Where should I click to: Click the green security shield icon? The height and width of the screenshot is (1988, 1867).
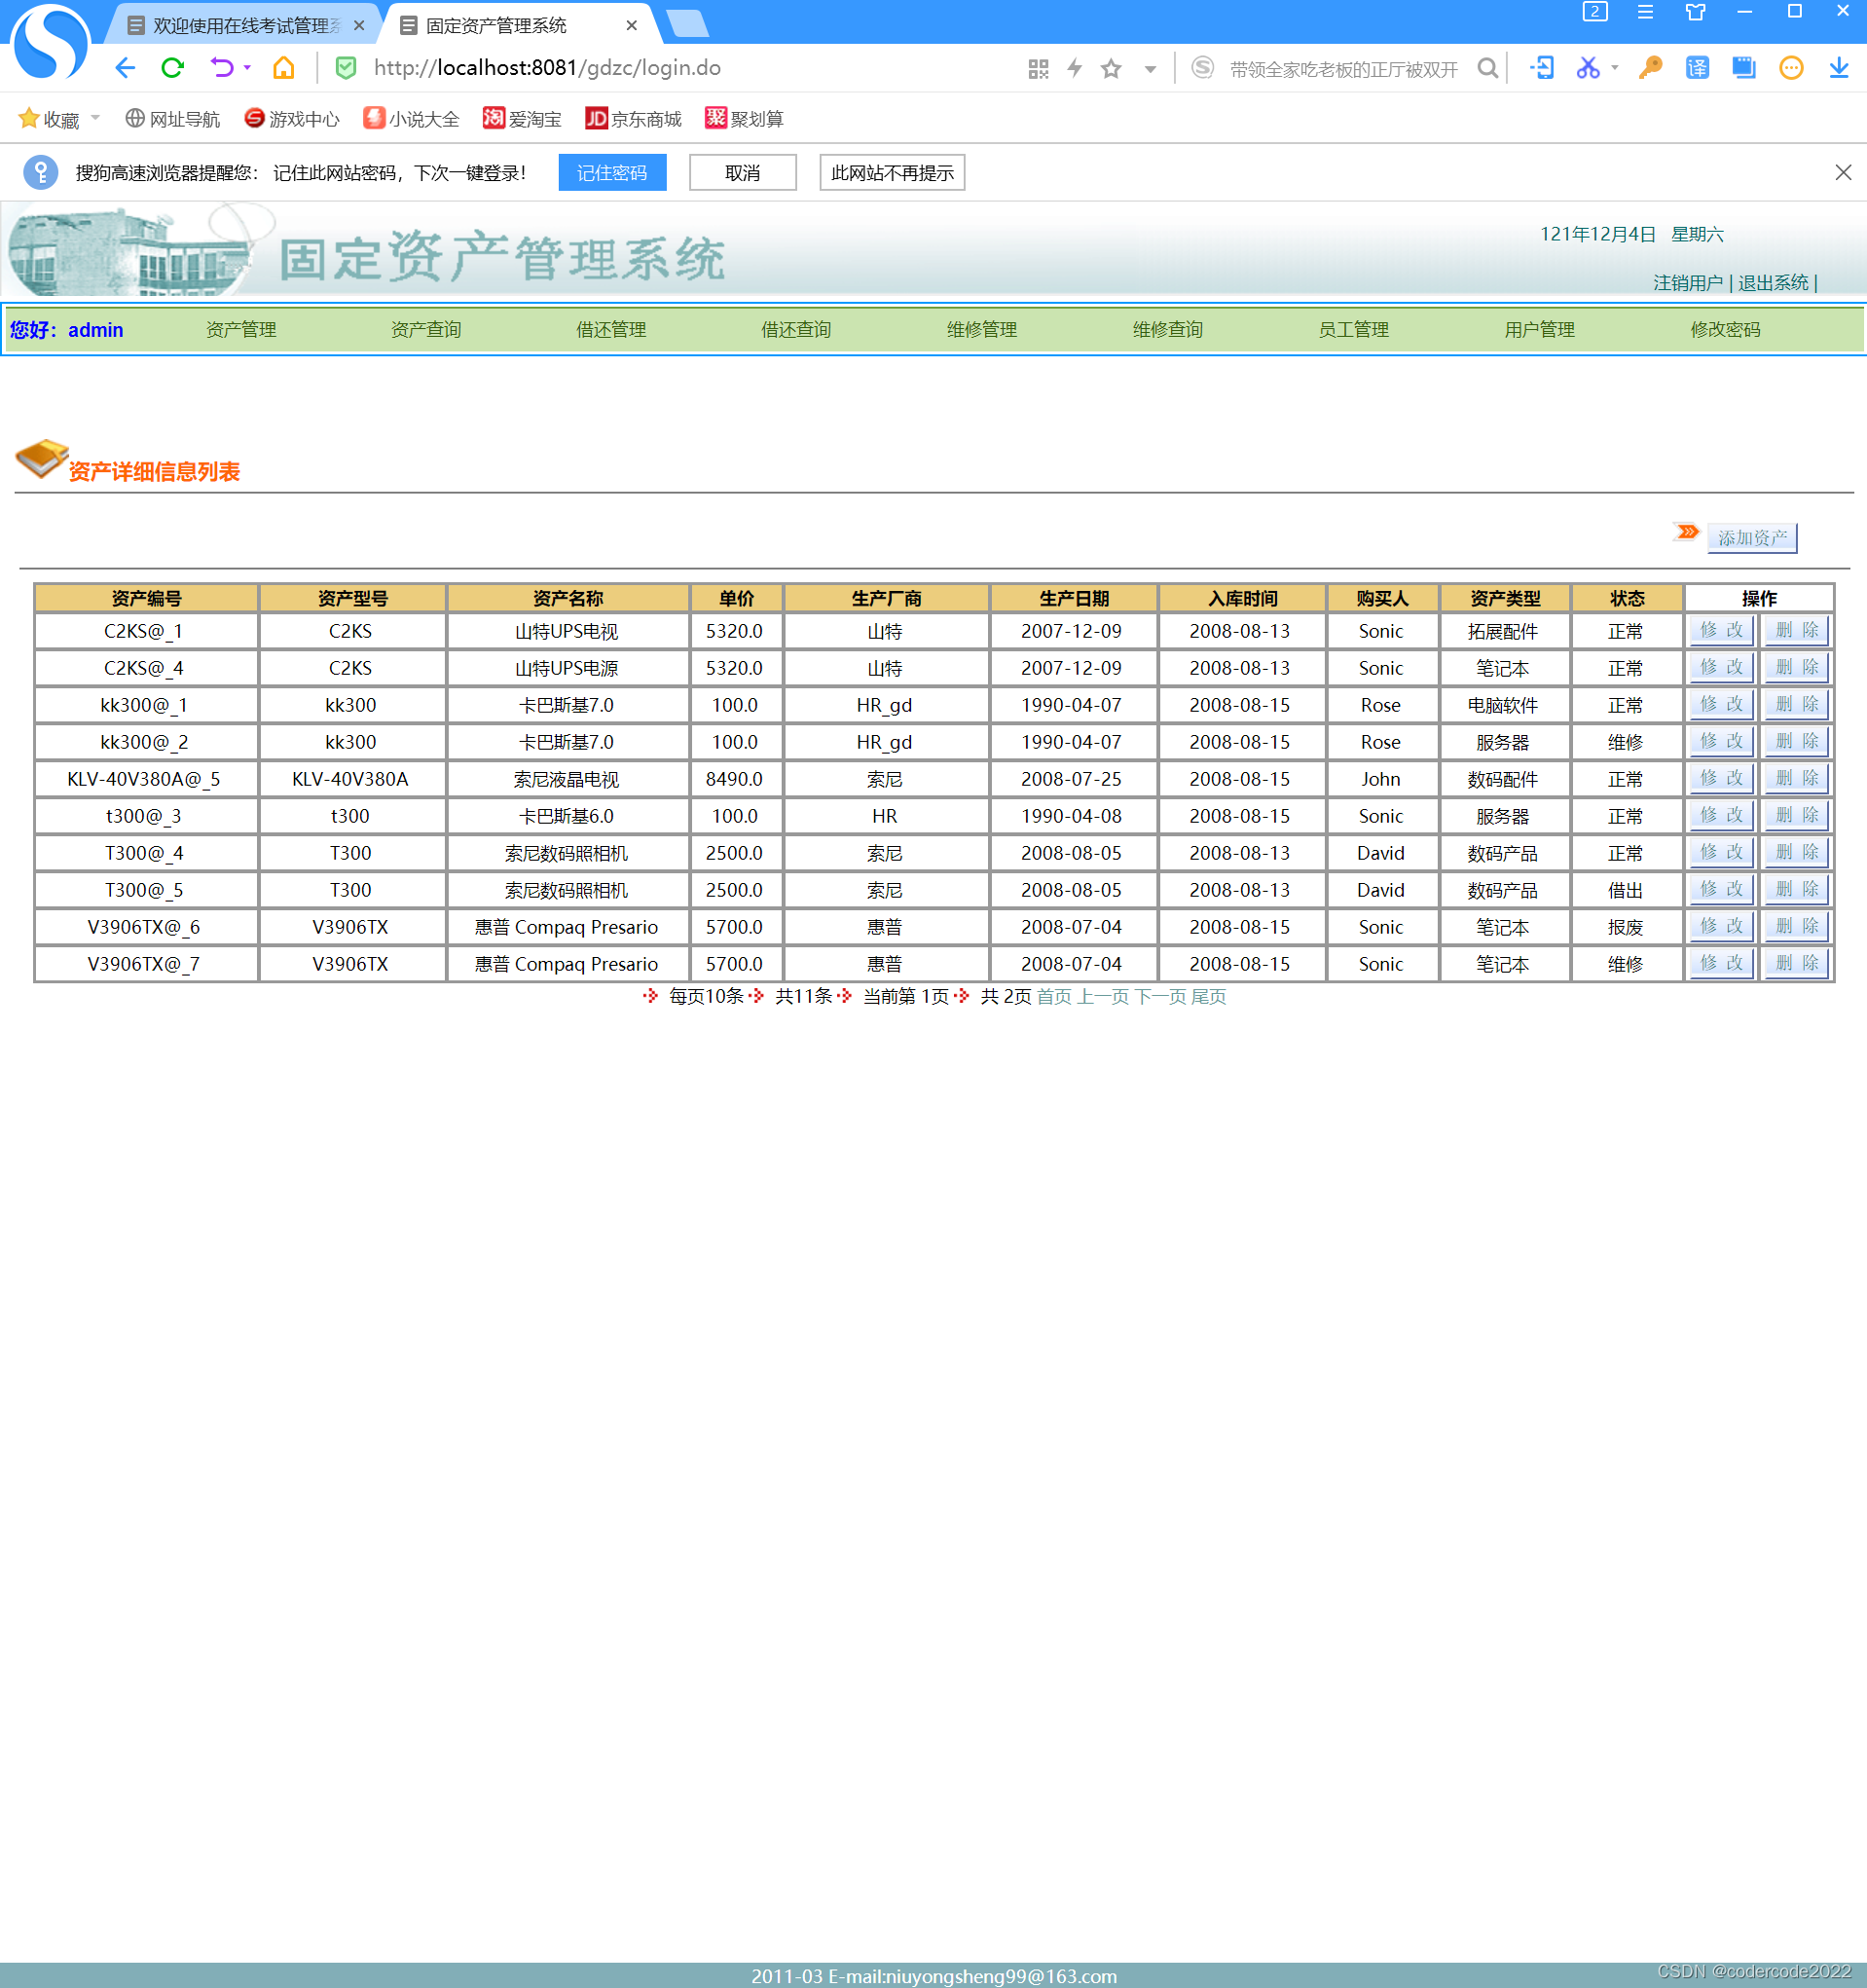pos(346,68)
